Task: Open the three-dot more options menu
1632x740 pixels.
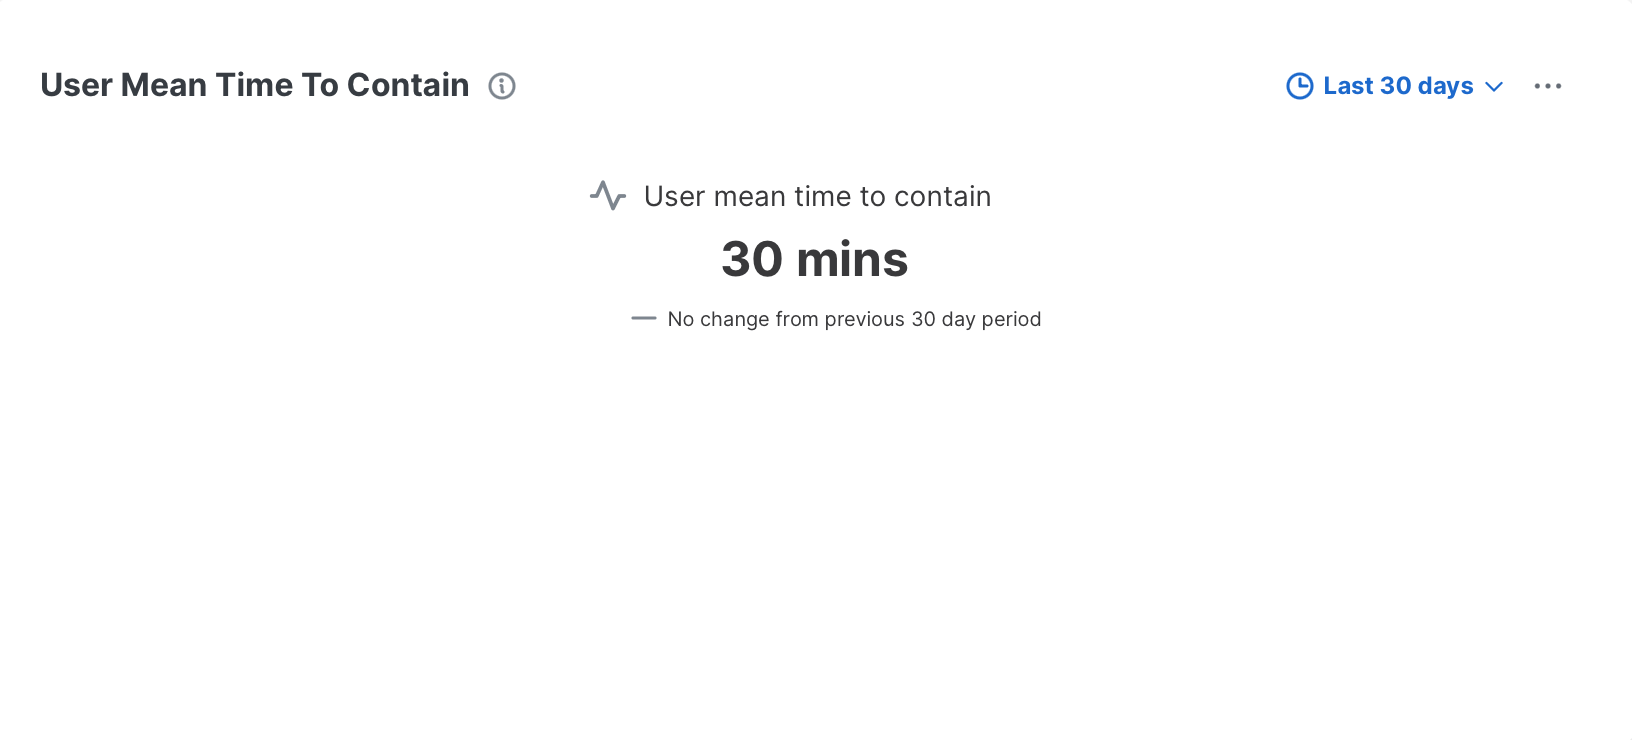Action: [1548, 86]
